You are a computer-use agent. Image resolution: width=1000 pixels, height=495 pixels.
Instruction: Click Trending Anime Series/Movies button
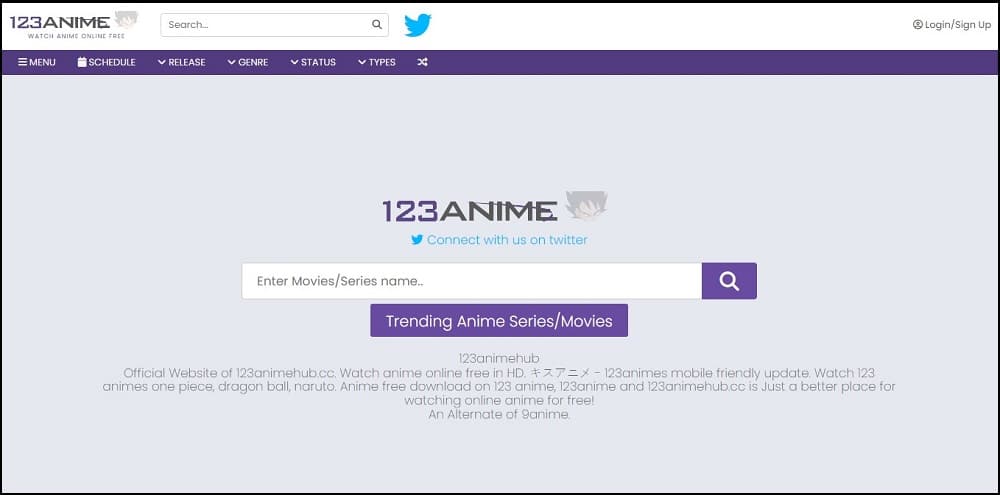click(499, 320)
